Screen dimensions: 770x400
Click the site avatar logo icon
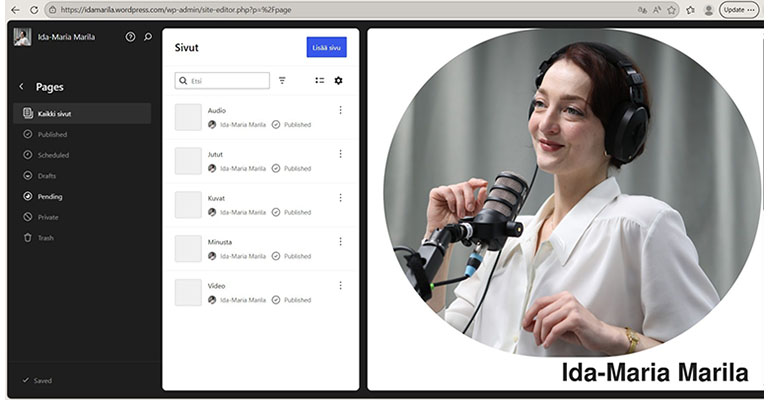[22, 37]
